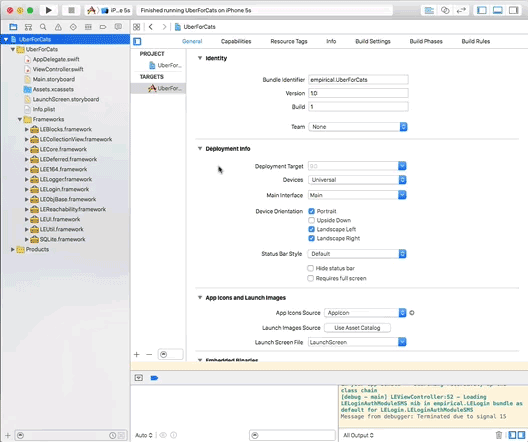Viewport: 528px width, 442px height.
Task: Enable Upside Down orientation checkbox
Action: tap(311, 220)
